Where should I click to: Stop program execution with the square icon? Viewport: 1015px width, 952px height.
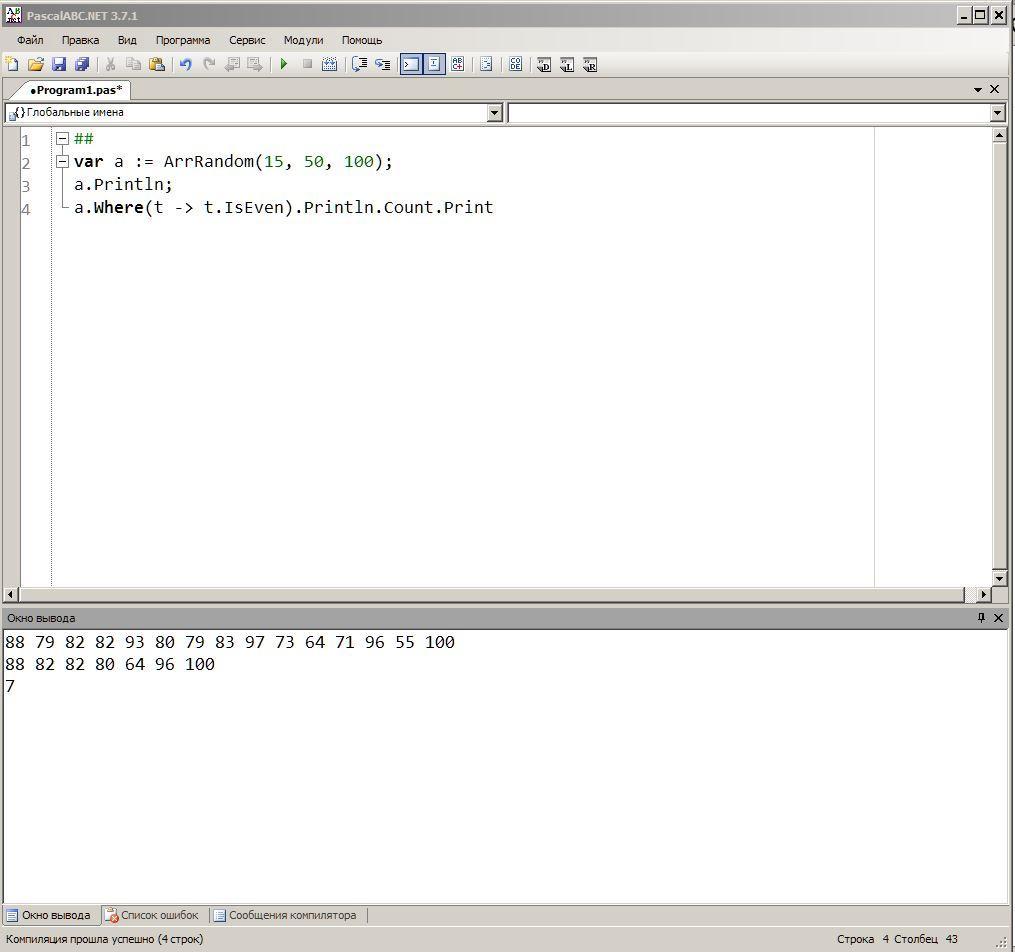click(x=307, y=64)
